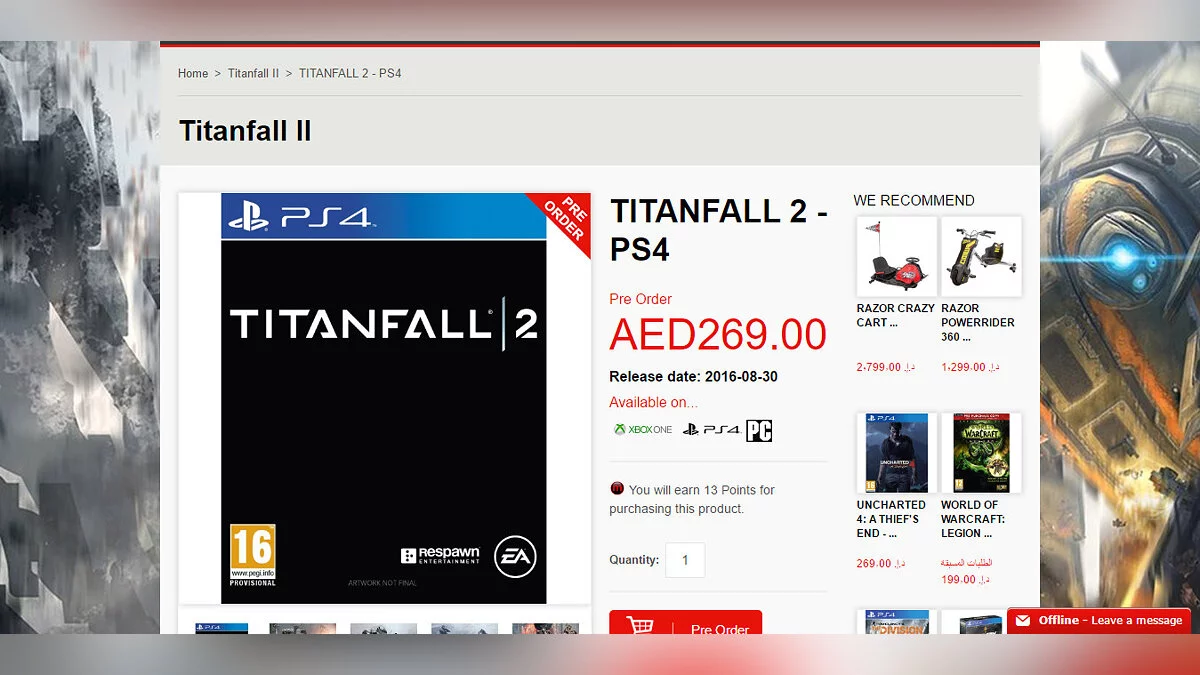The width and height of the screenshot is (1200, 675).
Task: View Uncharted 4: A Thief's End product
Action: [x=897, y=453]
